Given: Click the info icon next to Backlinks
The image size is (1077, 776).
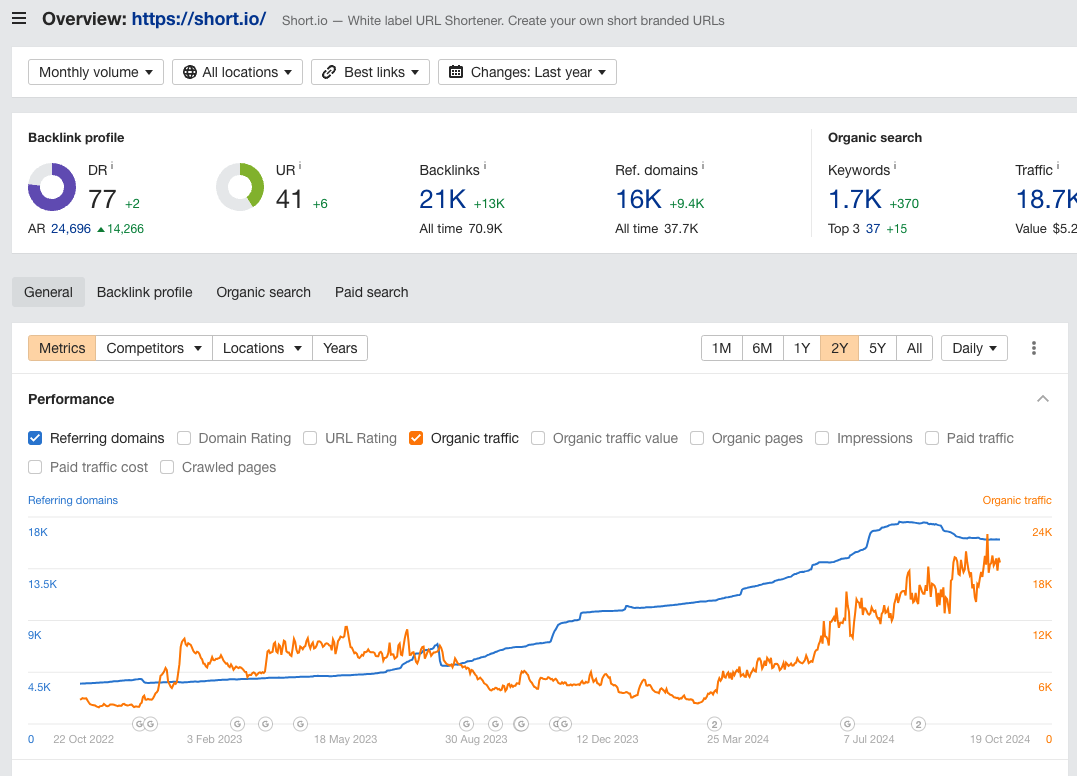Looking at the screenshot, I should 485,166.
